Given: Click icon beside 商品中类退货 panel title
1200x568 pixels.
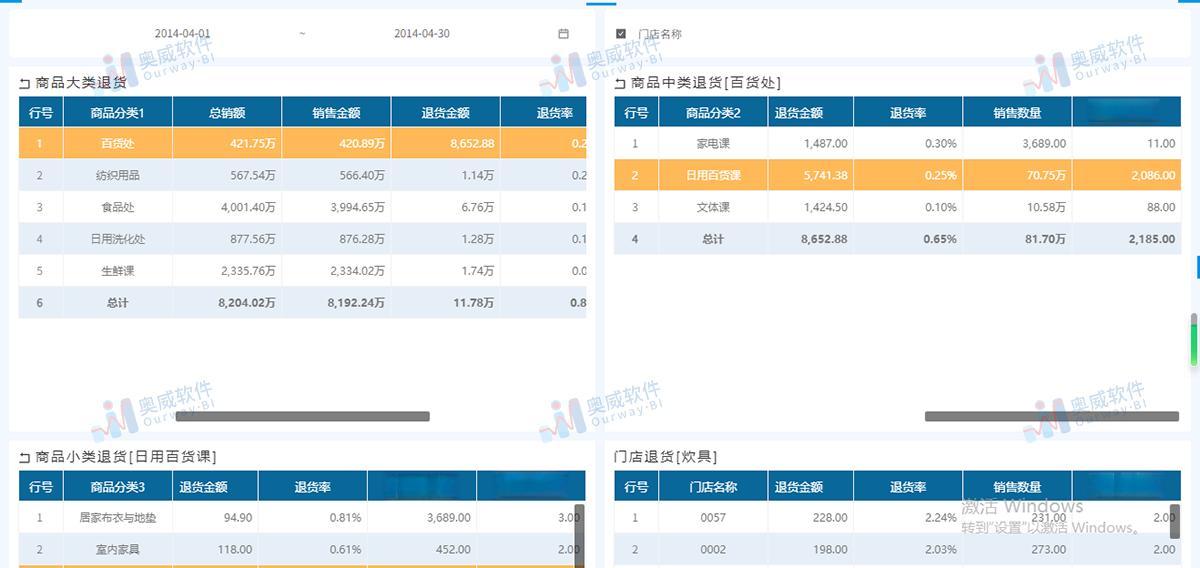Looking at the screenshot, I should [x=620, y=83].
